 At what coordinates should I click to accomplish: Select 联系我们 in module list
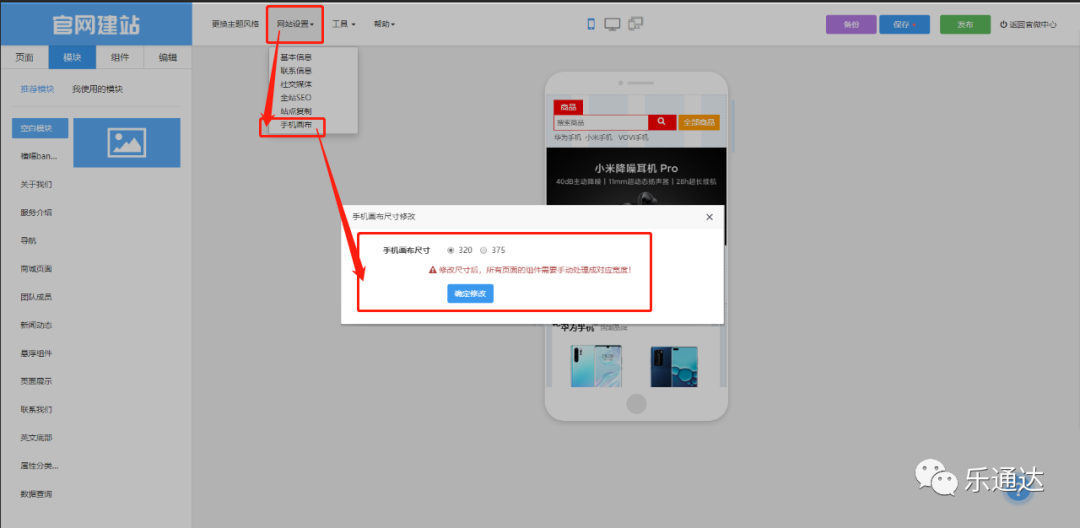tap(36, 410)
